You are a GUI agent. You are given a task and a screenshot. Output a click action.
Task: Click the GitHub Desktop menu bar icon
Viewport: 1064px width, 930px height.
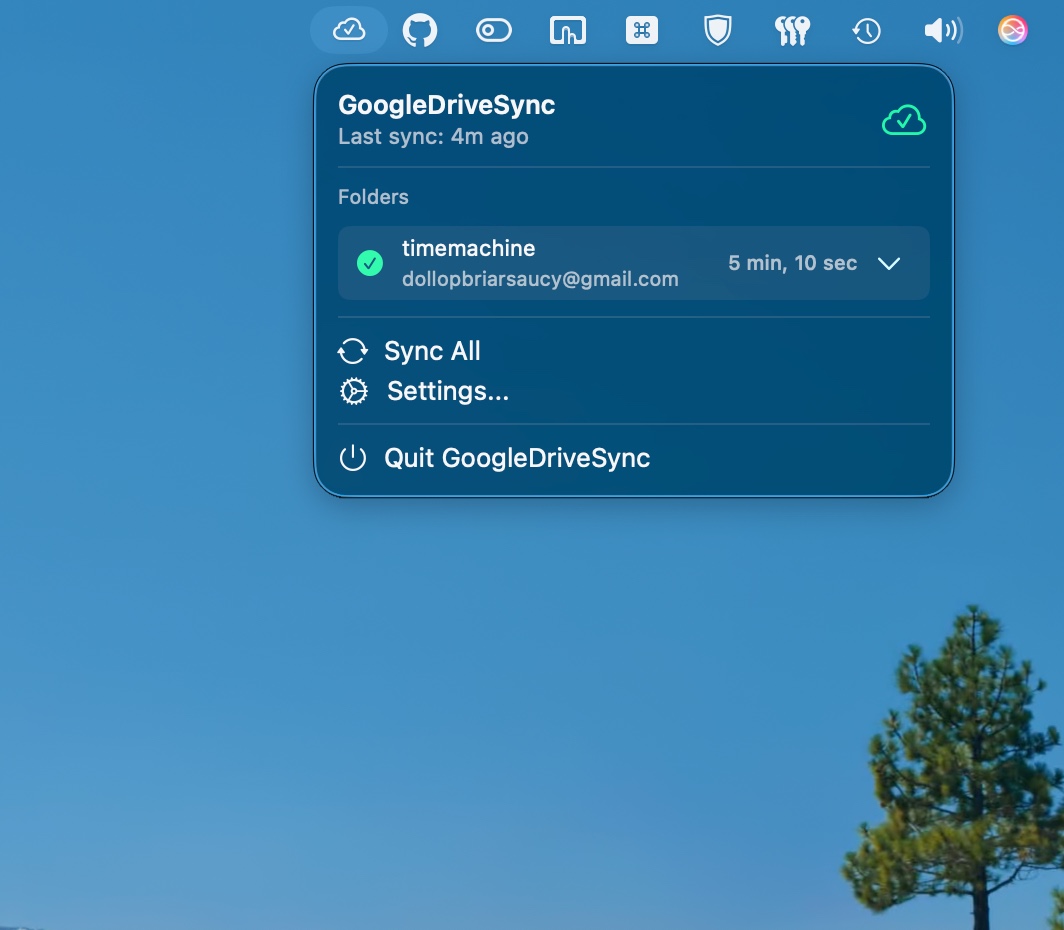[x=419, y=30]
